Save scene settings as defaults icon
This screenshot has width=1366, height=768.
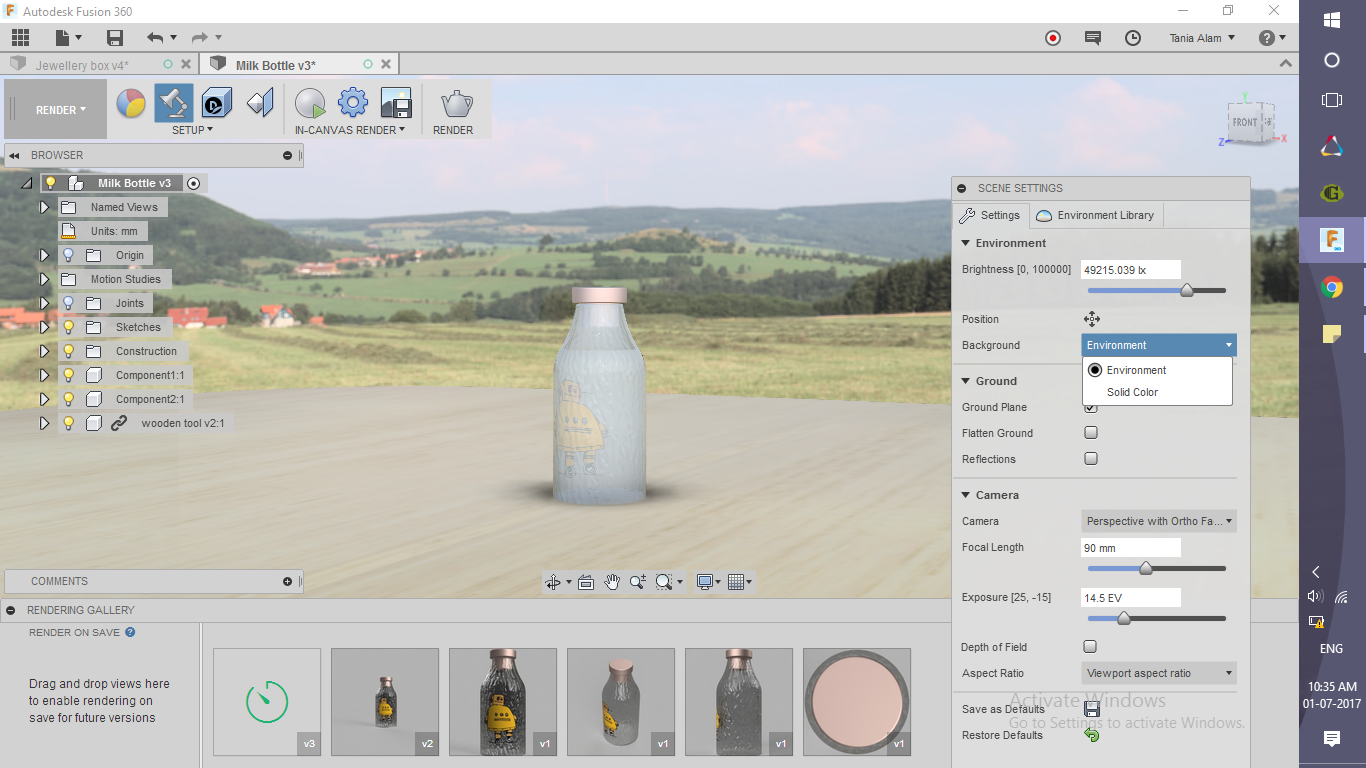click(x=1091, y=709)
